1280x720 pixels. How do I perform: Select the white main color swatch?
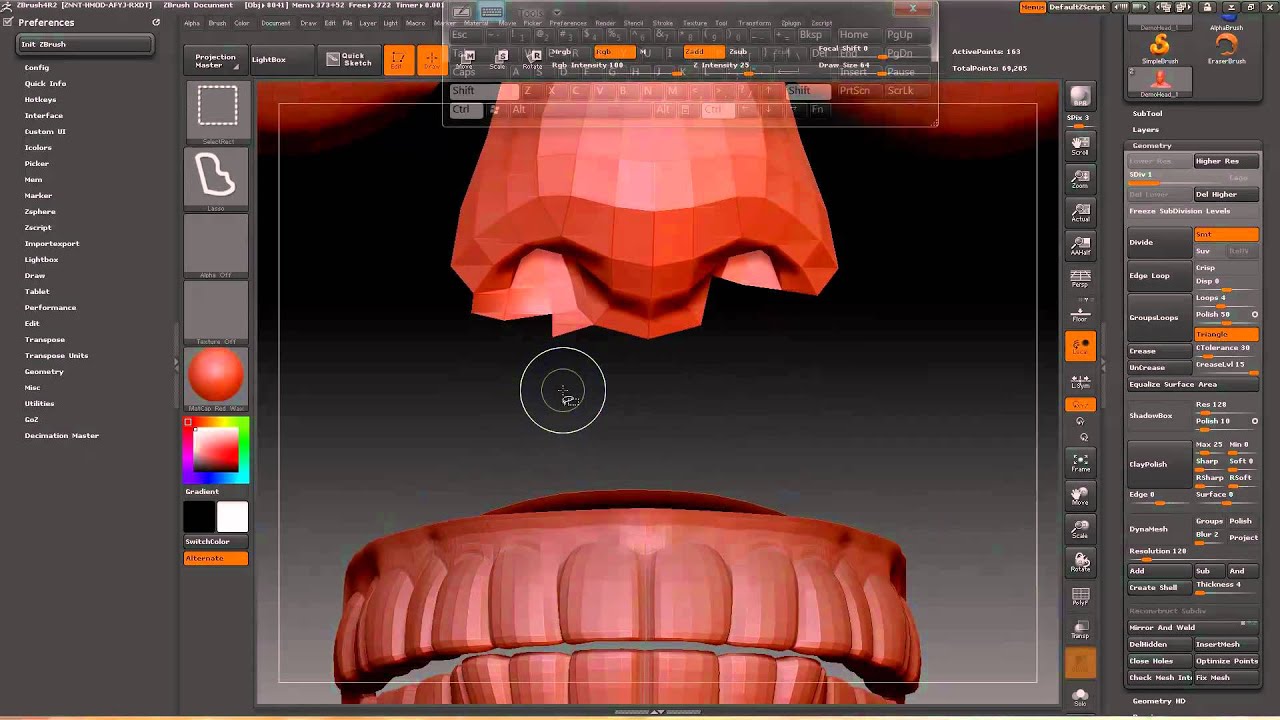click(x=232, y=517)
